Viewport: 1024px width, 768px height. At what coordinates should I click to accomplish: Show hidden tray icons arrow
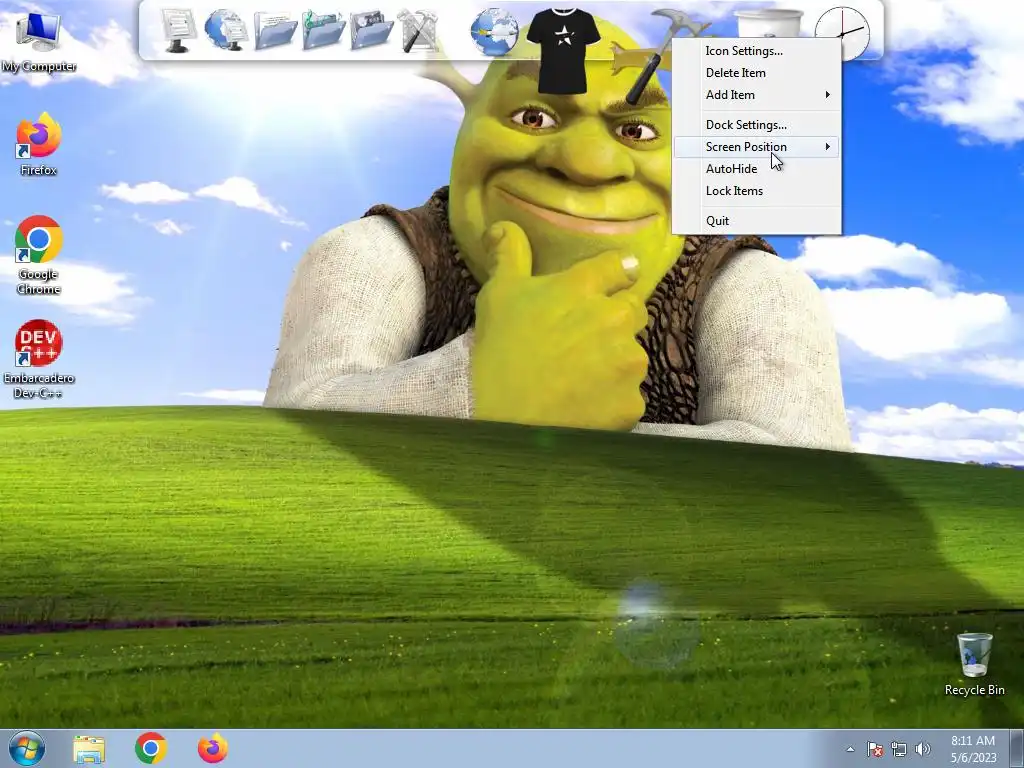[850, 749]
